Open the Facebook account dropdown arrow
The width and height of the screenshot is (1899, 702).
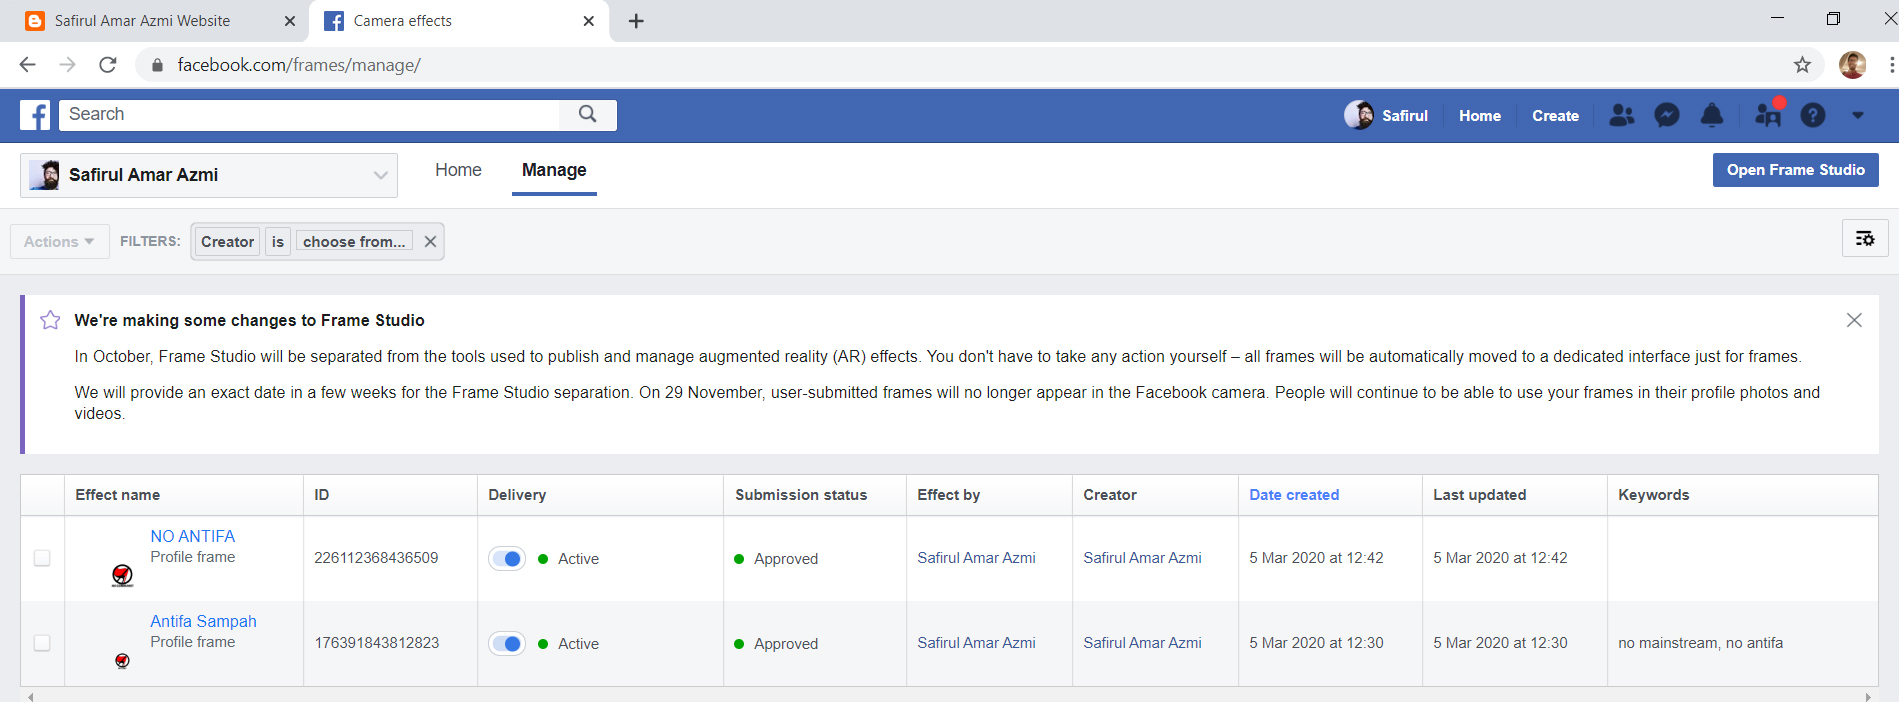click(1858, 116)
